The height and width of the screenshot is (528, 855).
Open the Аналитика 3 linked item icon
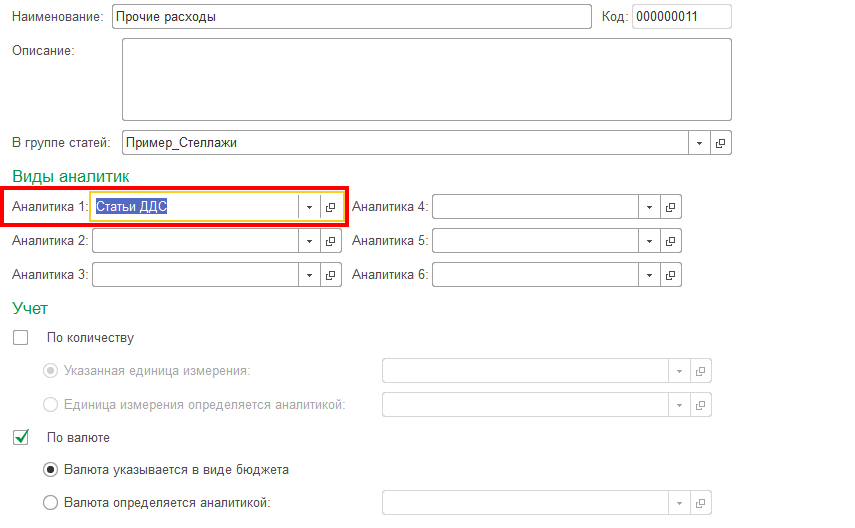[x=330, y=274]
